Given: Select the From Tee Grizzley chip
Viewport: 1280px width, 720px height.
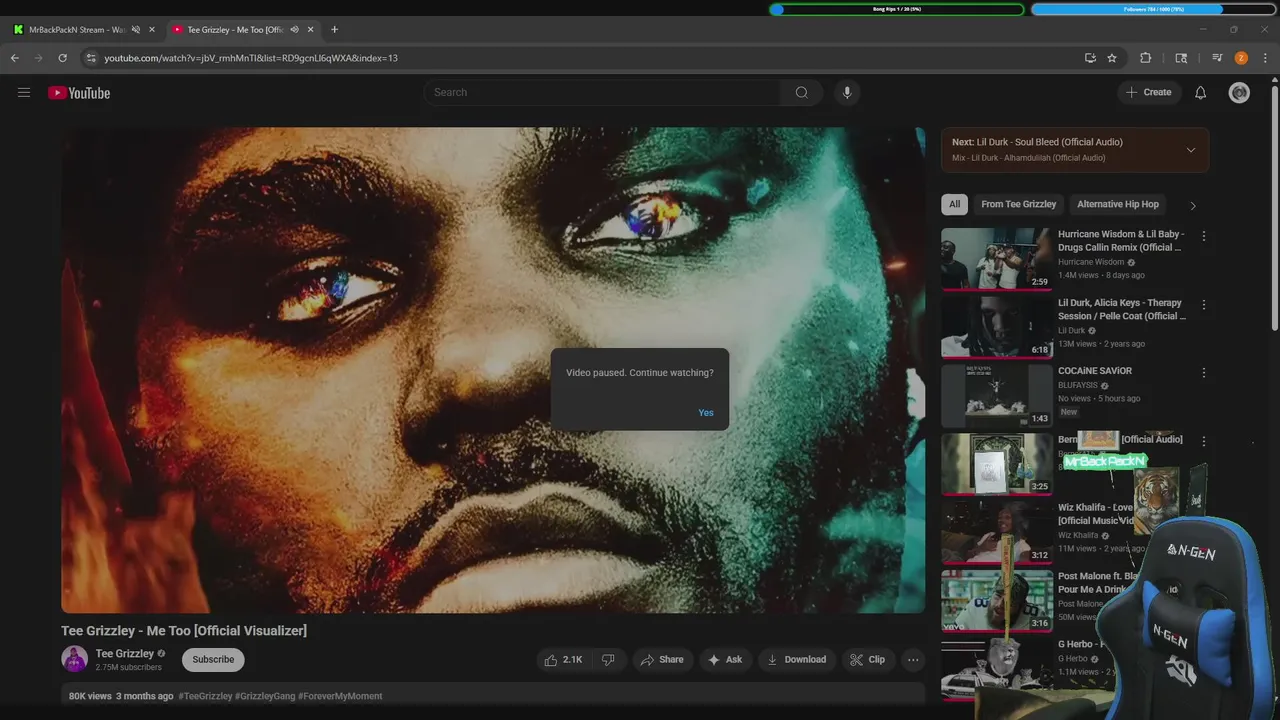Looking at the screenshot, I should point(1019,204).
